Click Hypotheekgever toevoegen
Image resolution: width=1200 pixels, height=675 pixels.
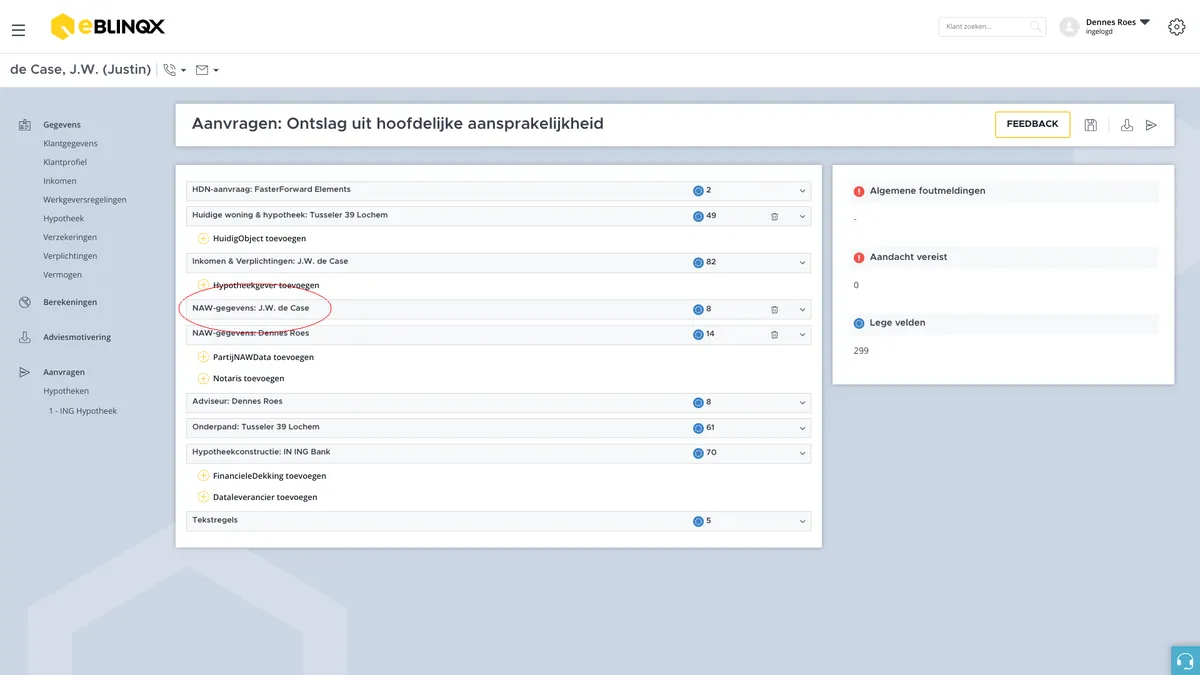click(x=266, y=286)
